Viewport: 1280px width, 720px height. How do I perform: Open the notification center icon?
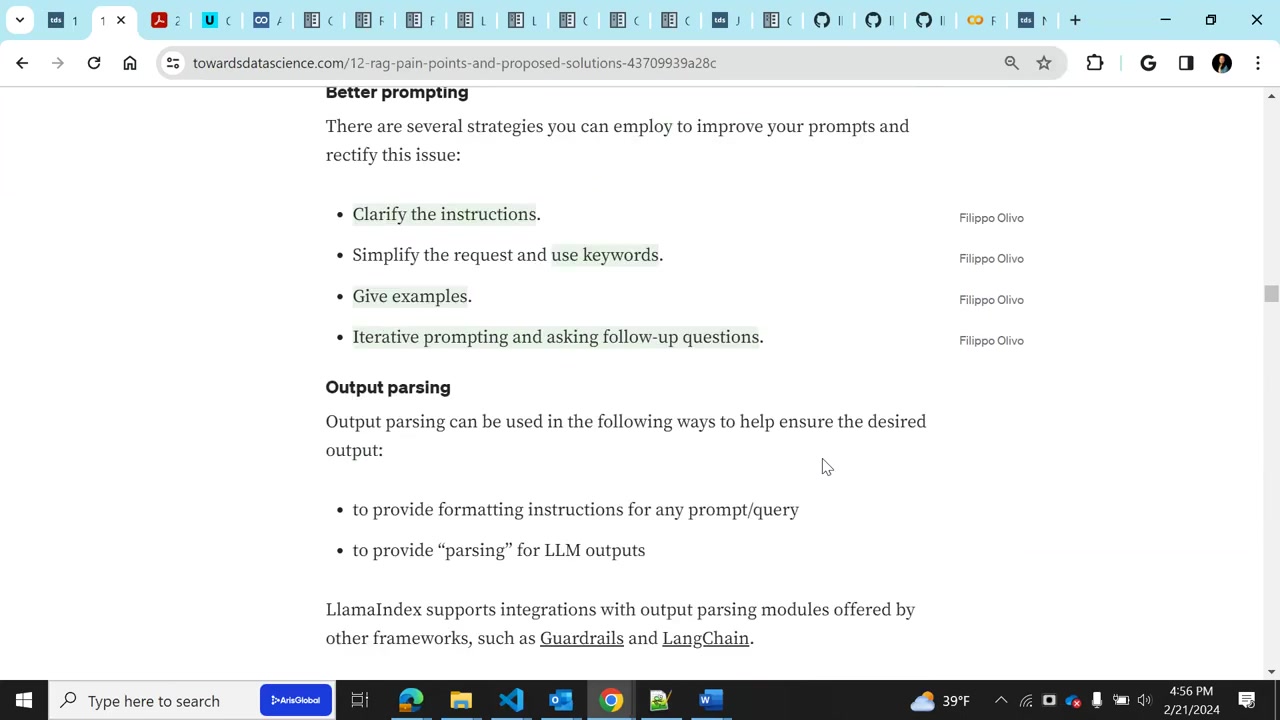pos(1247,700)
